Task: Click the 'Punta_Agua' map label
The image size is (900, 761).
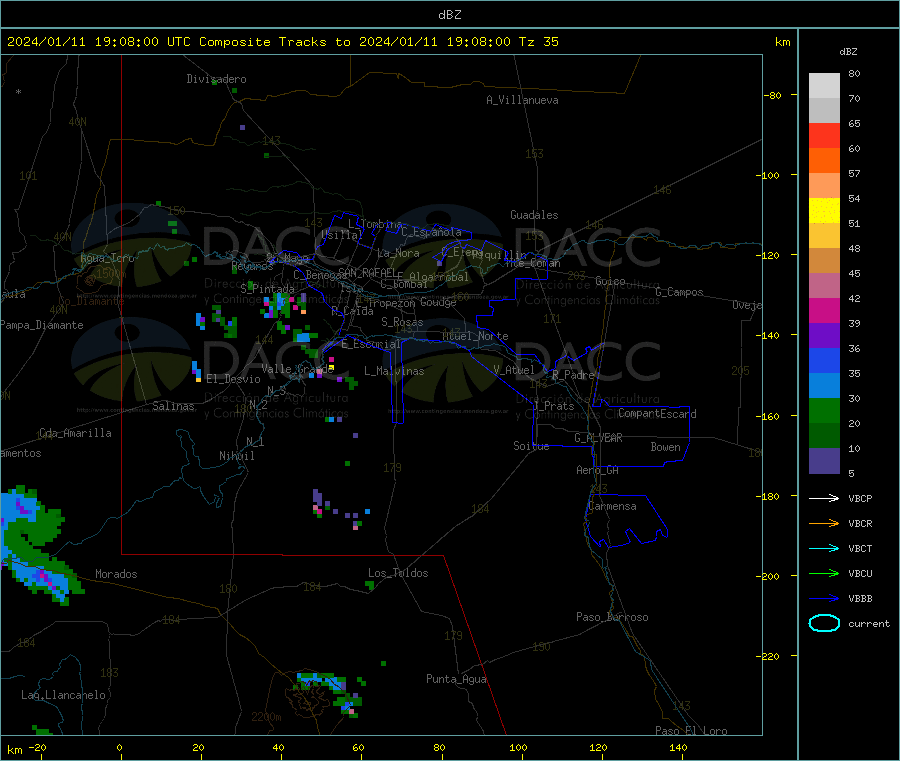Action: click(456, 679)
